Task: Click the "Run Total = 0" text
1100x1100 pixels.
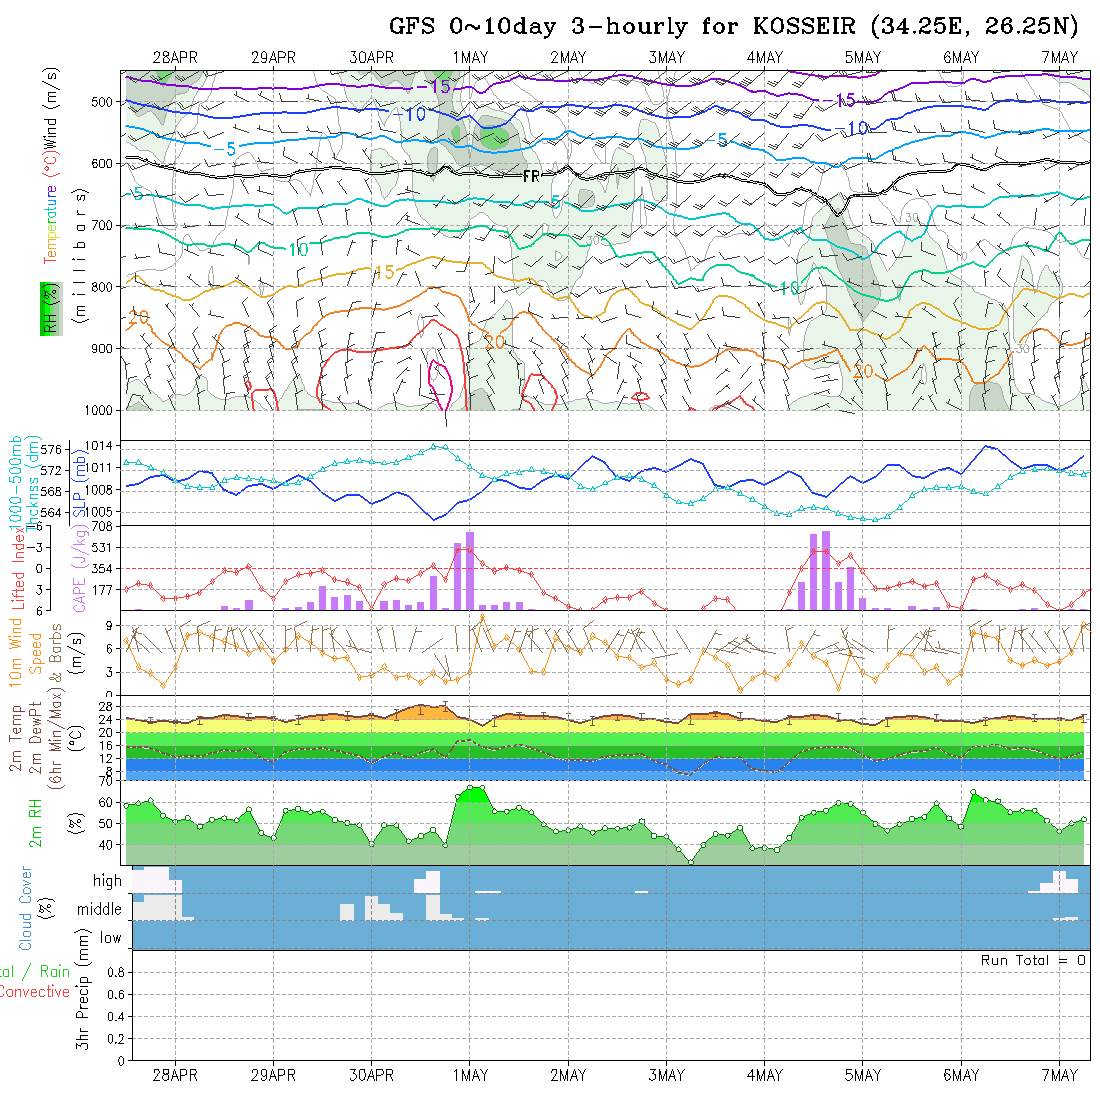Action: click(x=1033, y=960)
